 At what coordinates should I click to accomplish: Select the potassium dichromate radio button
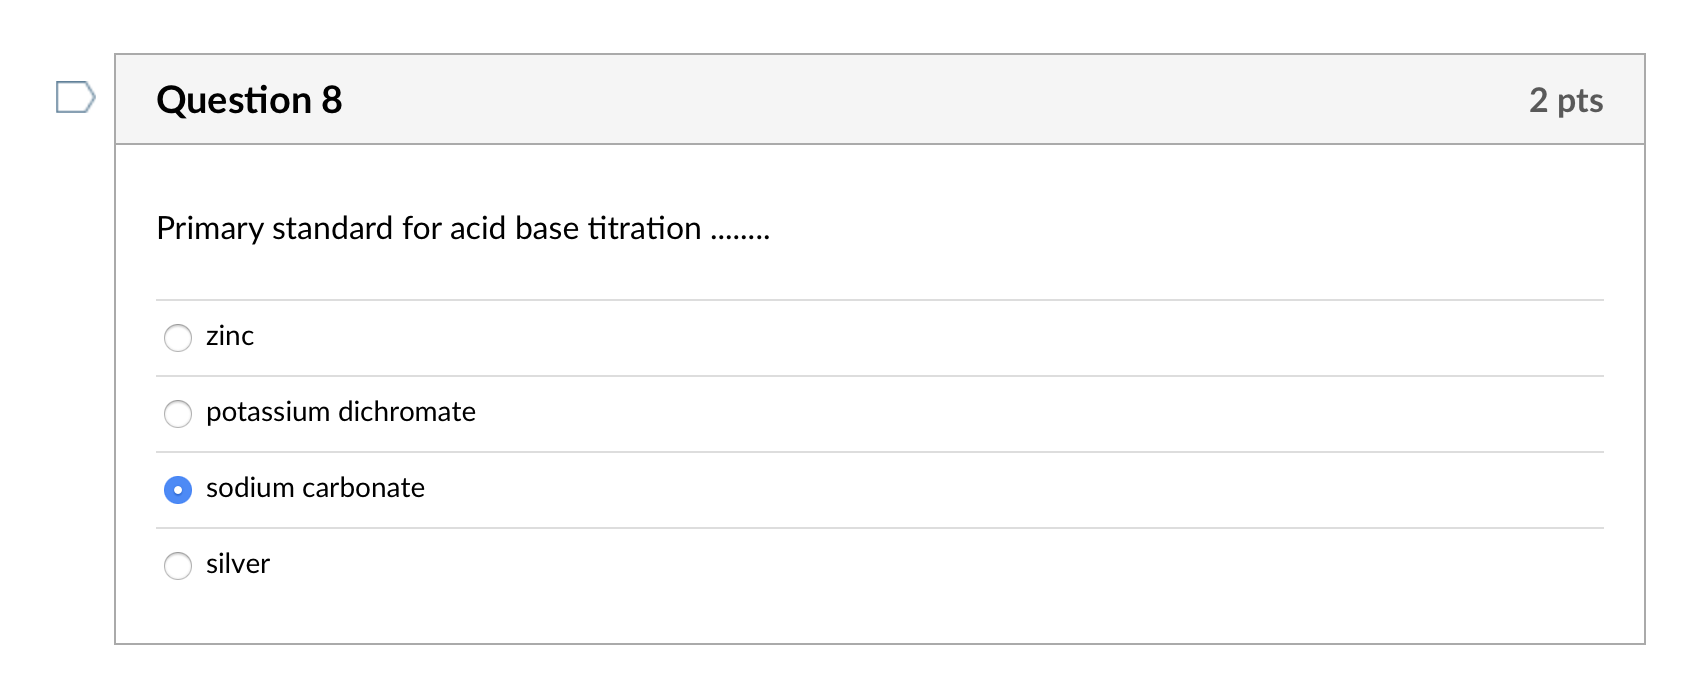(178, 413)
